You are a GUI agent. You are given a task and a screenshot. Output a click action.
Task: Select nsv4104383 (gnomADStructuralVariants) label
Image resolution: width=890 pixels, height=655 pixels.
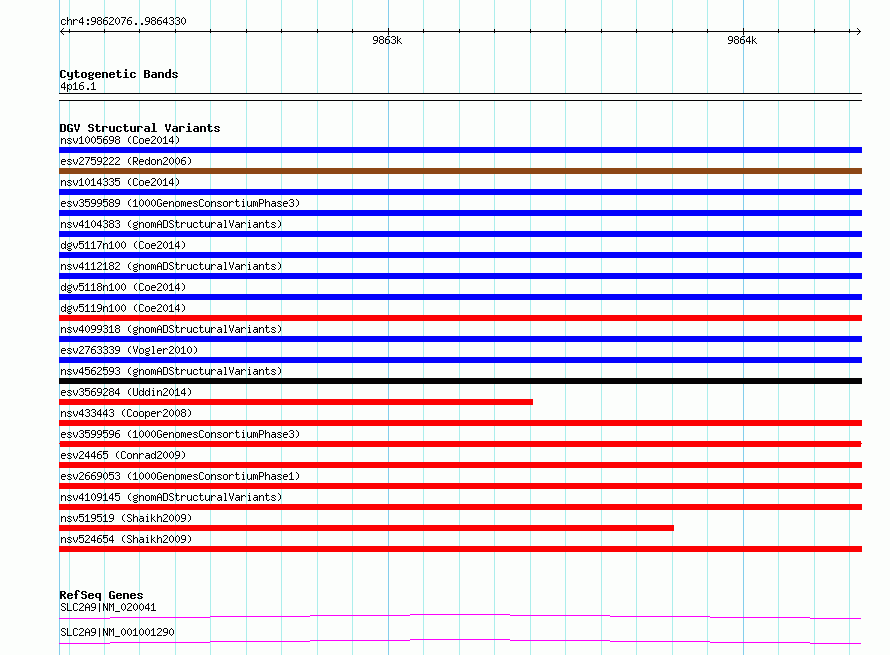point(171,224)
